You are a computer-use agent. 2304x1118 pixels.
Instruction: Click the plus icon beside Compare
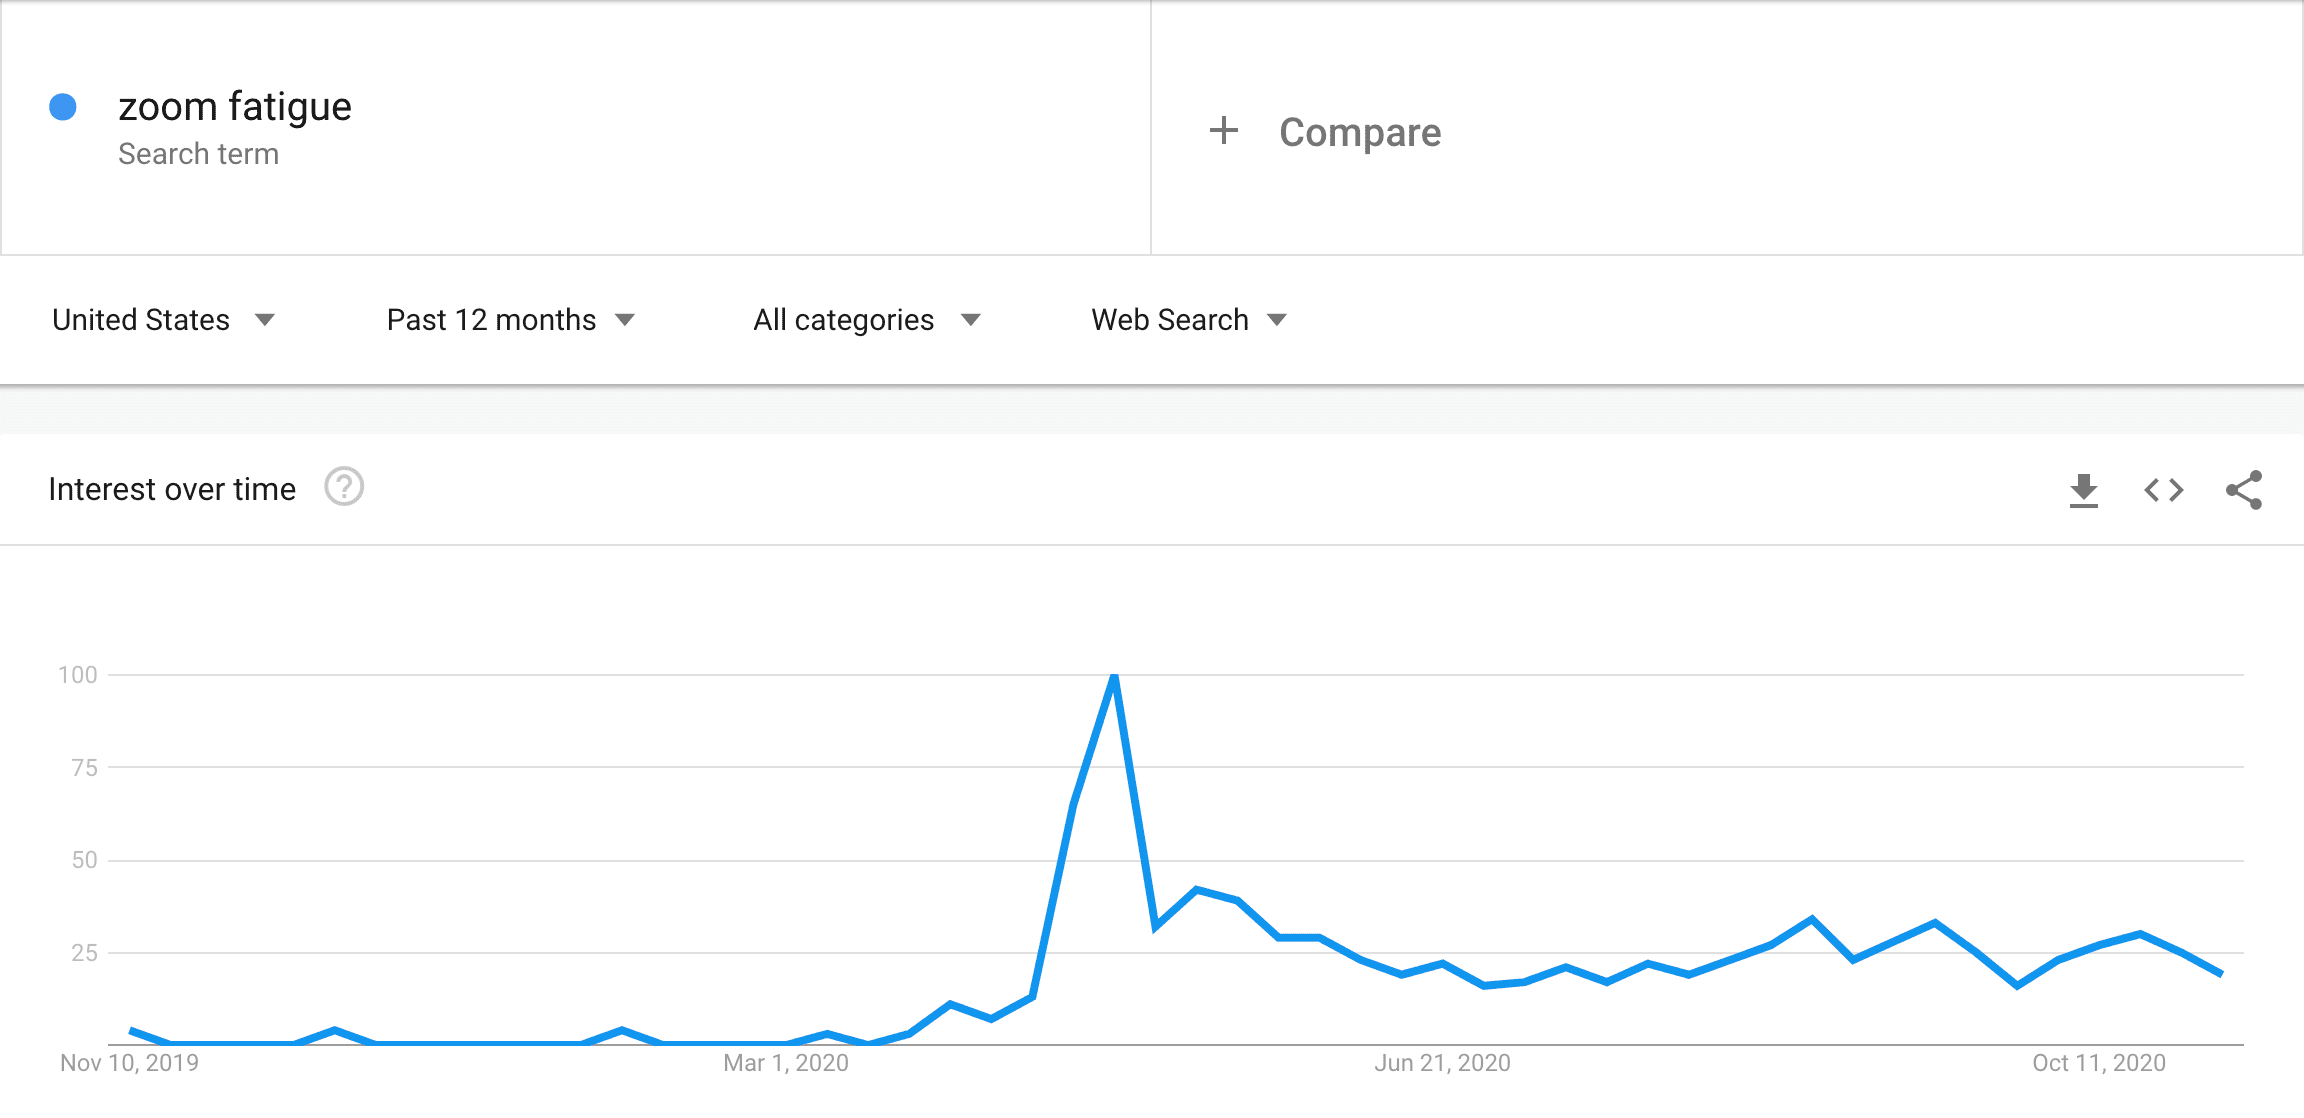click(1224, 131)
